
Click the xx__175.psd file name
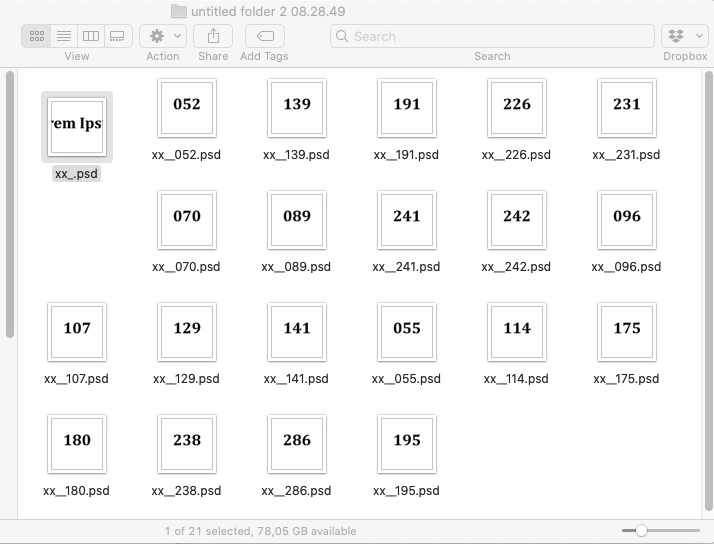[x=626, y=379]
